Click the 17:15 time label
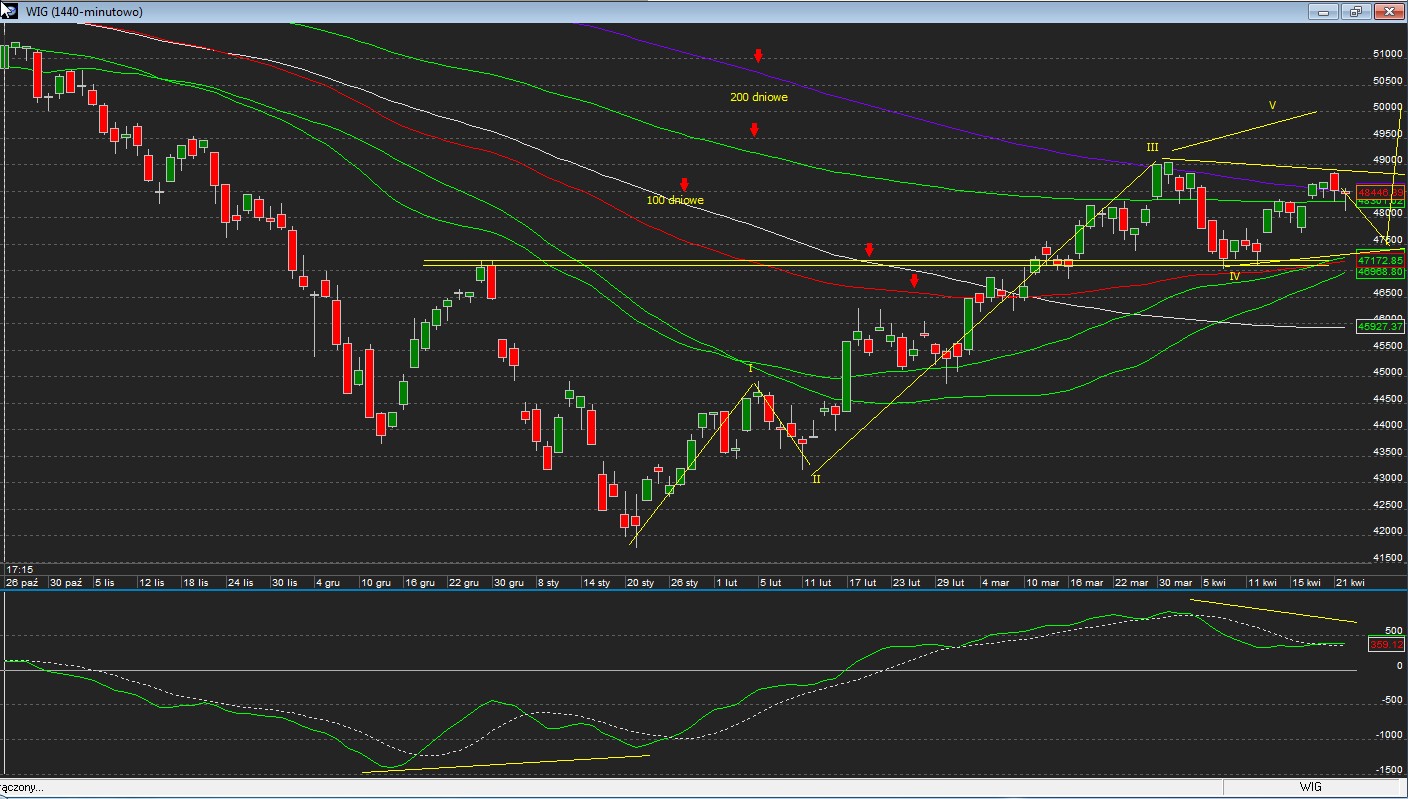Image resolution: width=1408 pixels, height=799 pixels. tap(19, 569)
